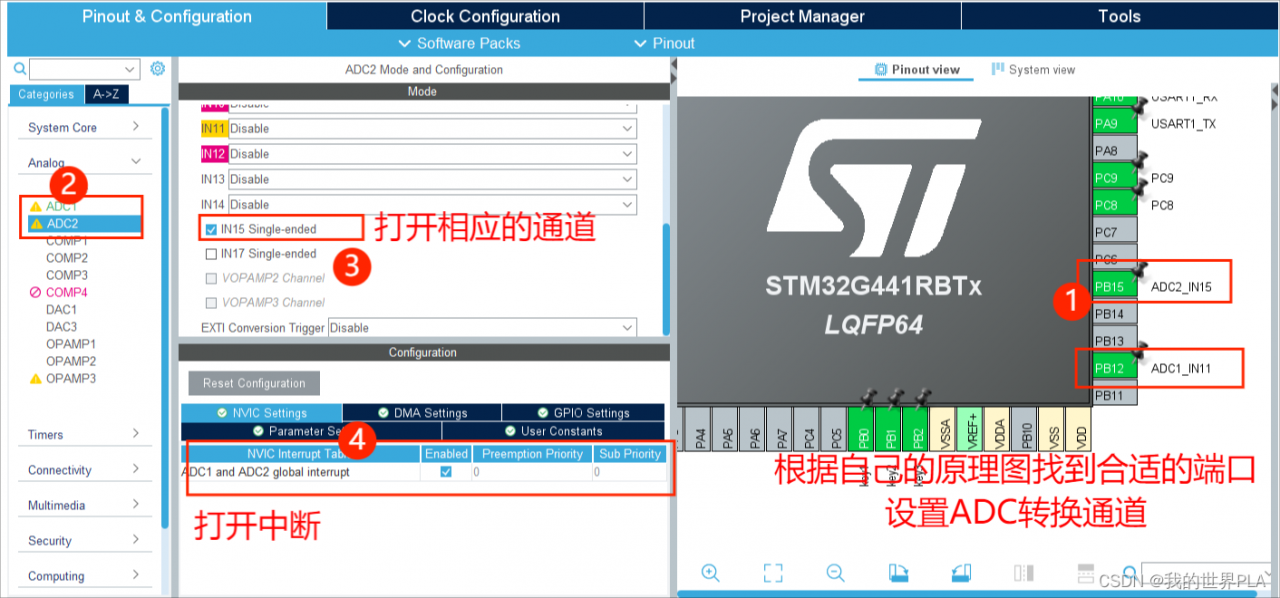Uncheck IN15 Single-ended checkbox
The width and height of the screenshot is (1280, 598).
211,229
